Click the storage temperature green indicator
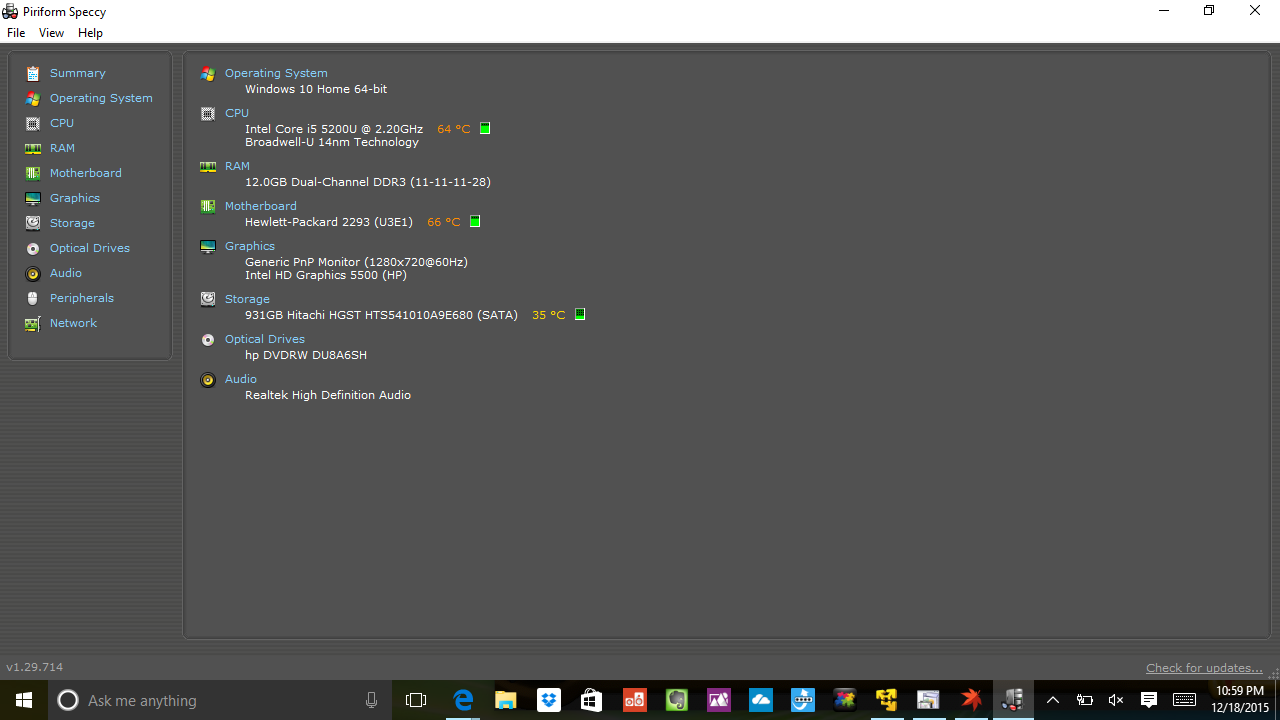This screenshot has width=1280, height=720. [580, 314]
